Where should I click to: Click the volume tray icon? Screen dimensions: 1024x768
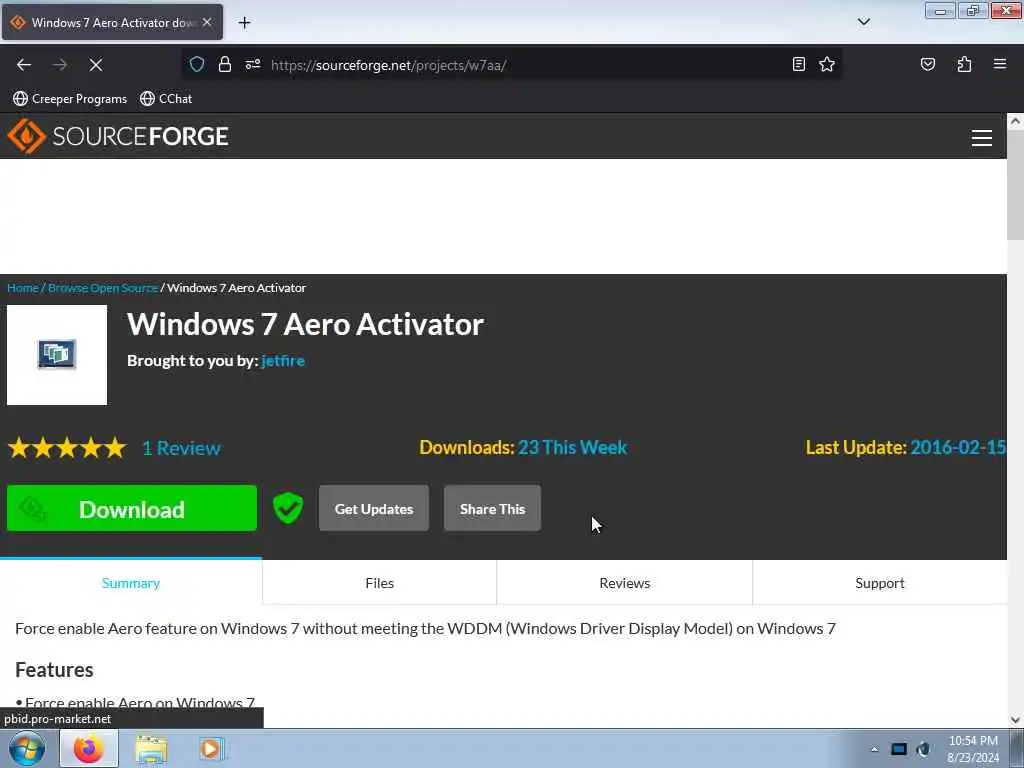[923, 749]
